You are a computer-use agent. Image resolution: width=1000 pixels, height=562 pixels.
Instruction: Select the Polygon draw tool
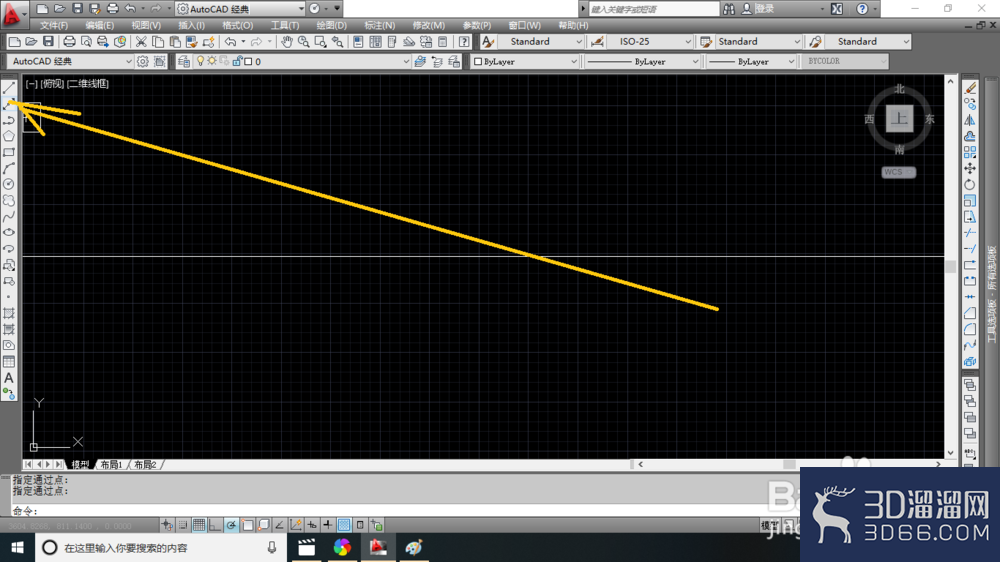click(x=9, y=136)
